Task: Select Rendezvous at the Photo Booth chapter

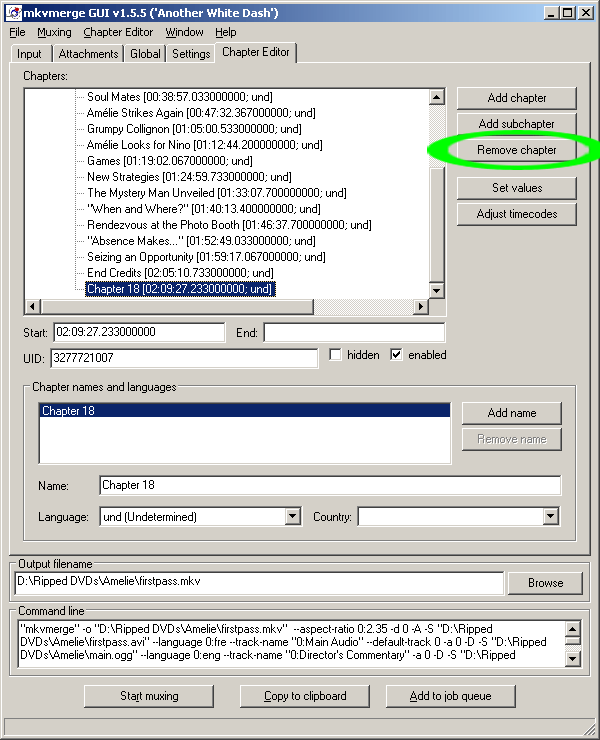Action: pos(229,225)
